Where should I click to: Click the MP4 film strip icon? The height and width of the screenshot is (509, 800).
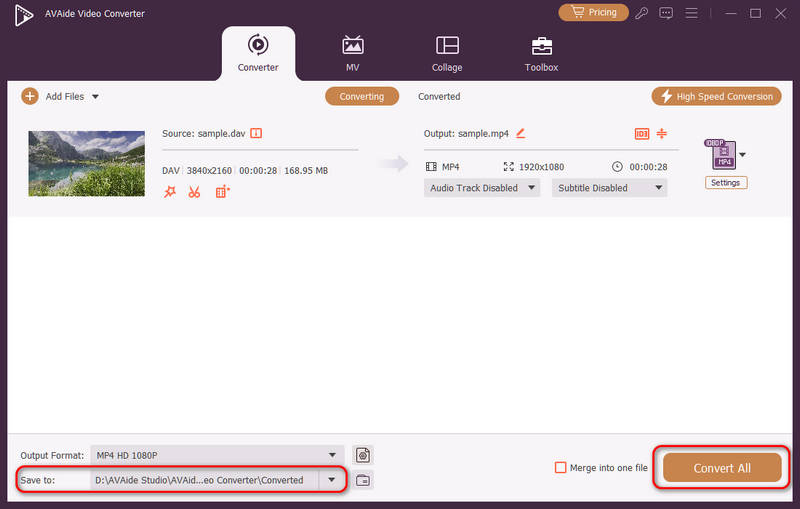pos(431,167)
